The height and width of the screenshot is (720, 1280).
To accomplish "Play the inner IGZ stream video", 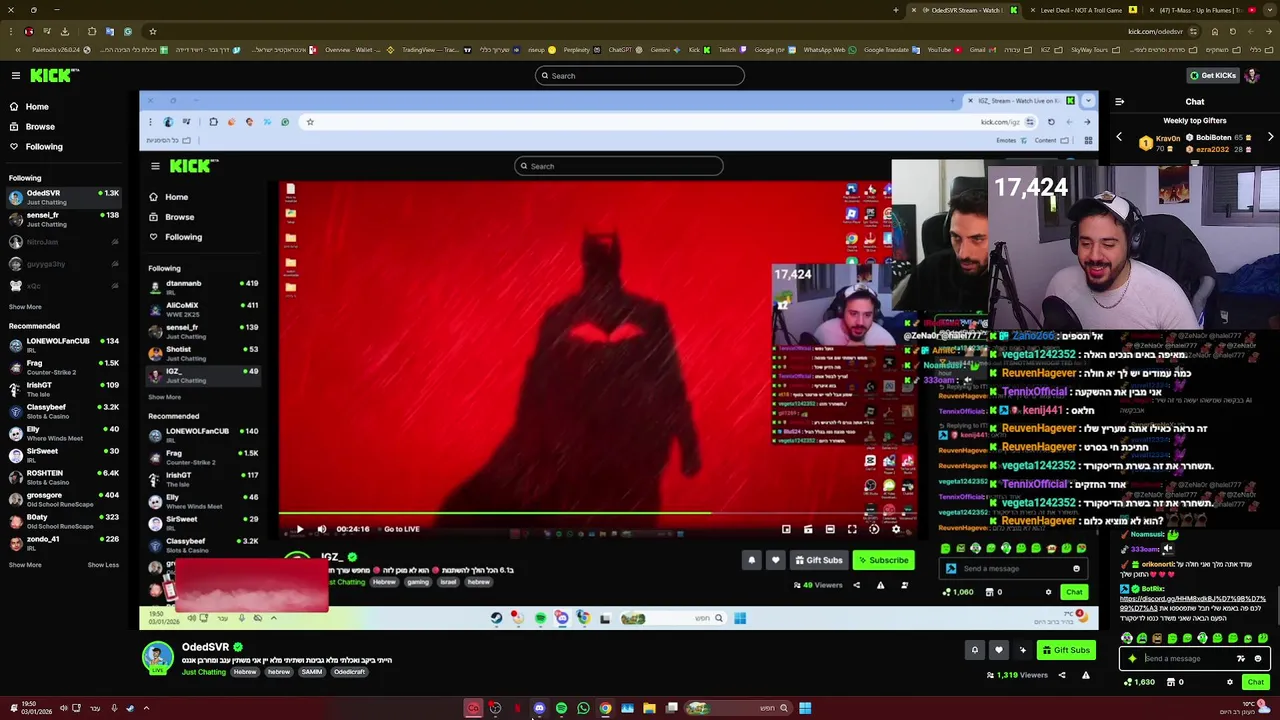I will pyautogui.click(x=299, y=529).
